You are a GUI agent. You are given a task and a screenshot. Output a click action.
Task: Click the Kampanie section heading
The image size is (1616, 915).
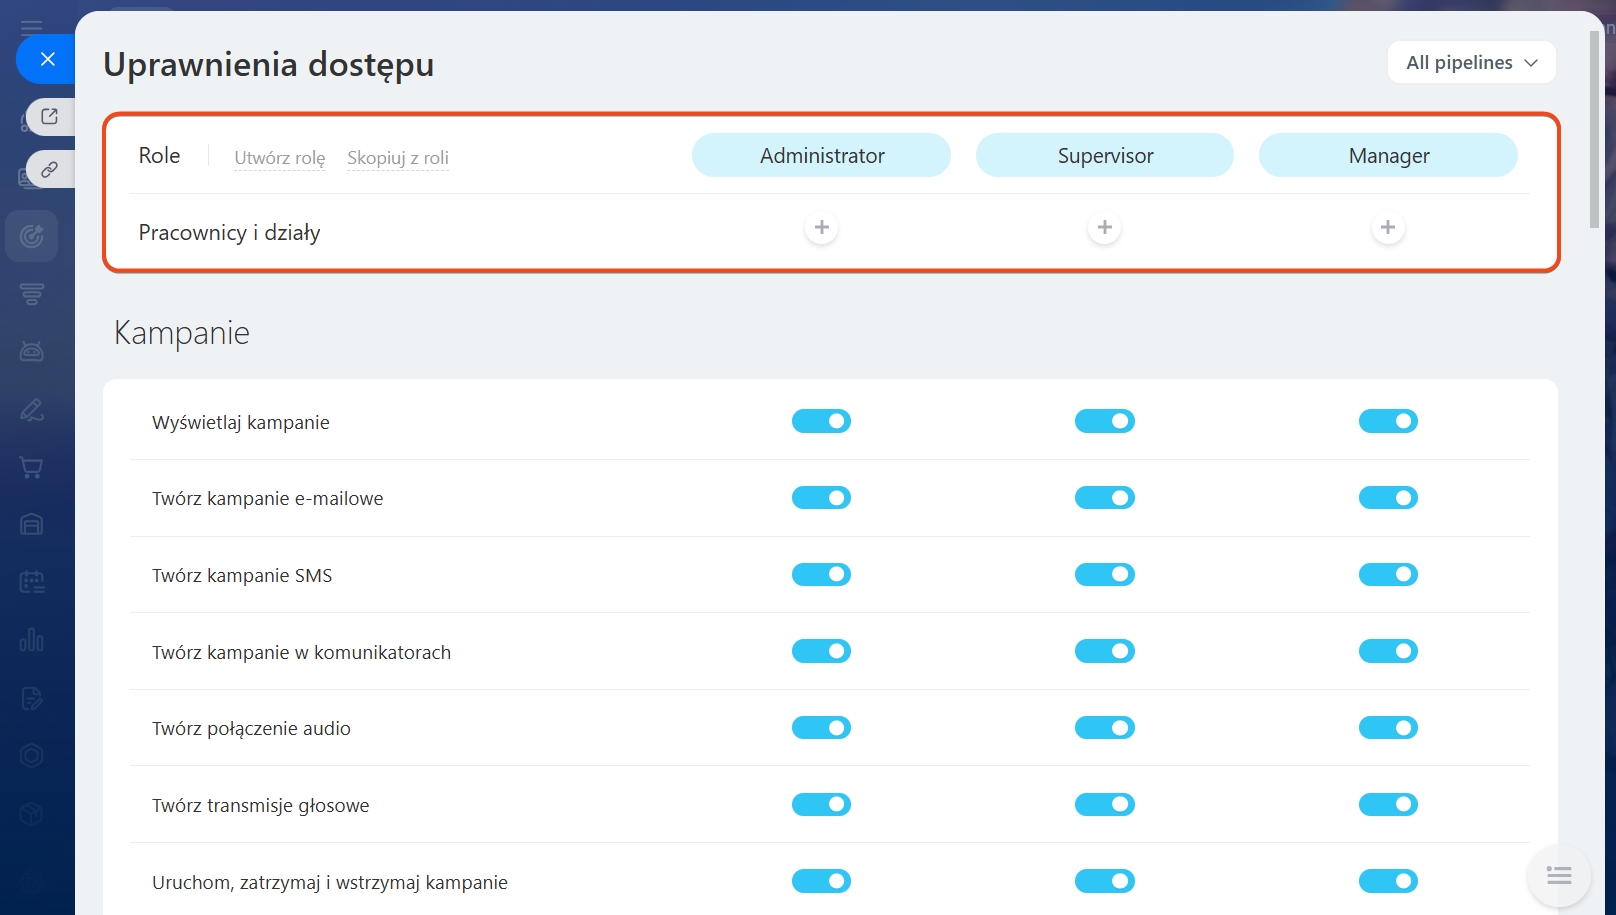pyautogui.click(x=182, y=332)
